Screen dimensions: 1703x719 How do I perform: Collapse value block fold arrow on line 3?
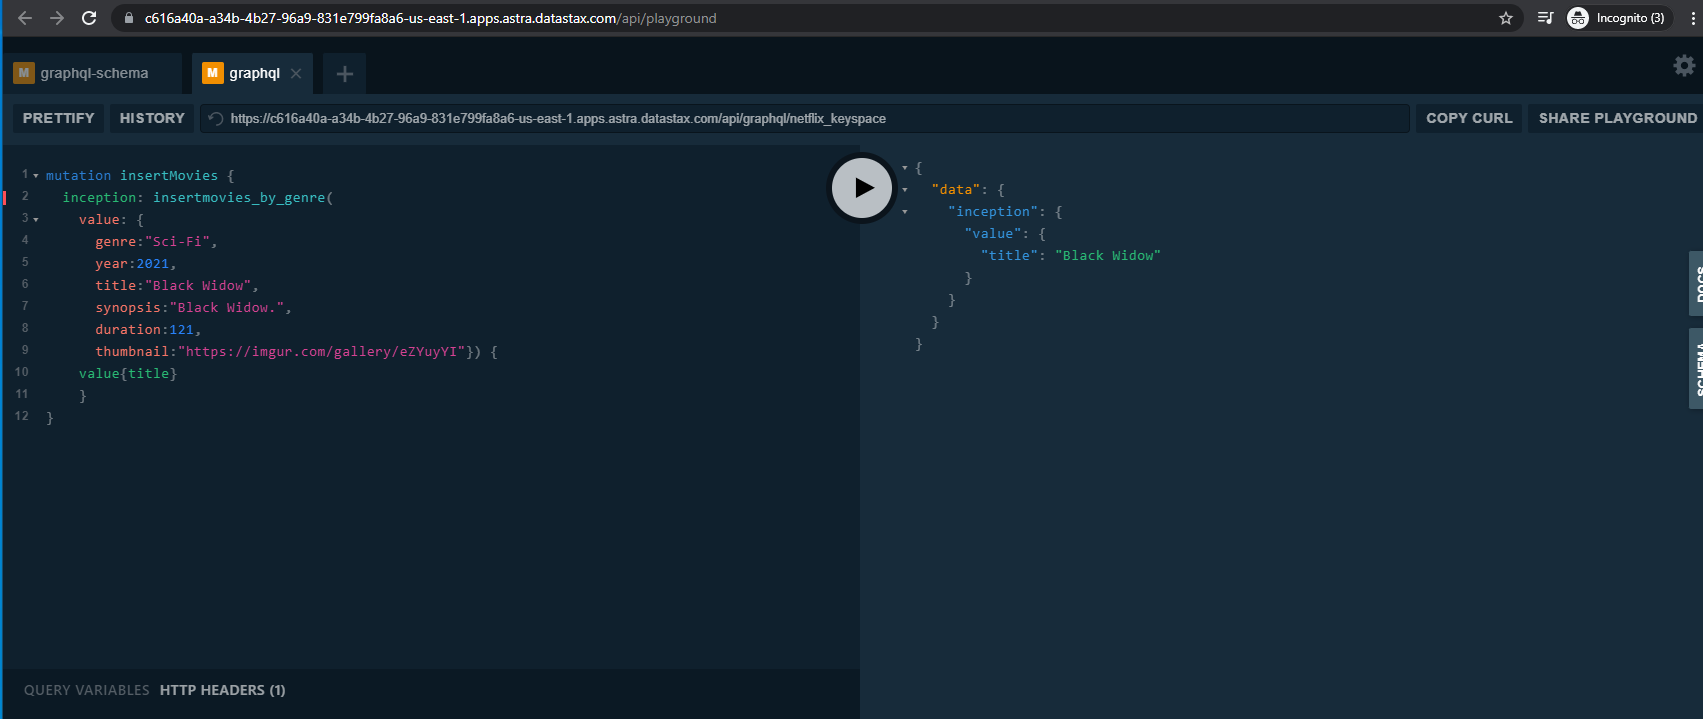[36, 220]
